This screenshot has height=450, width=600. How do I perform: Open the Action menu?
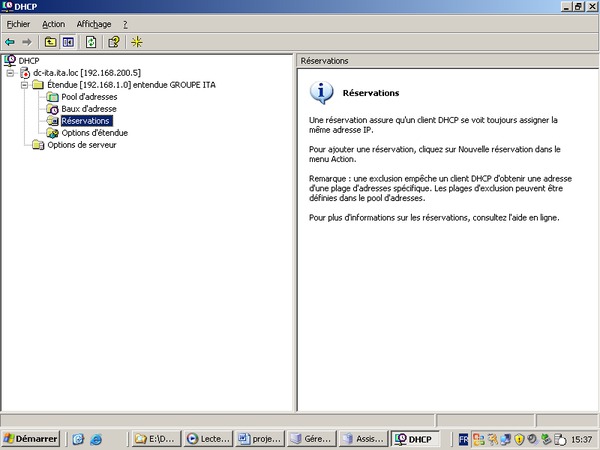(53, 23)
